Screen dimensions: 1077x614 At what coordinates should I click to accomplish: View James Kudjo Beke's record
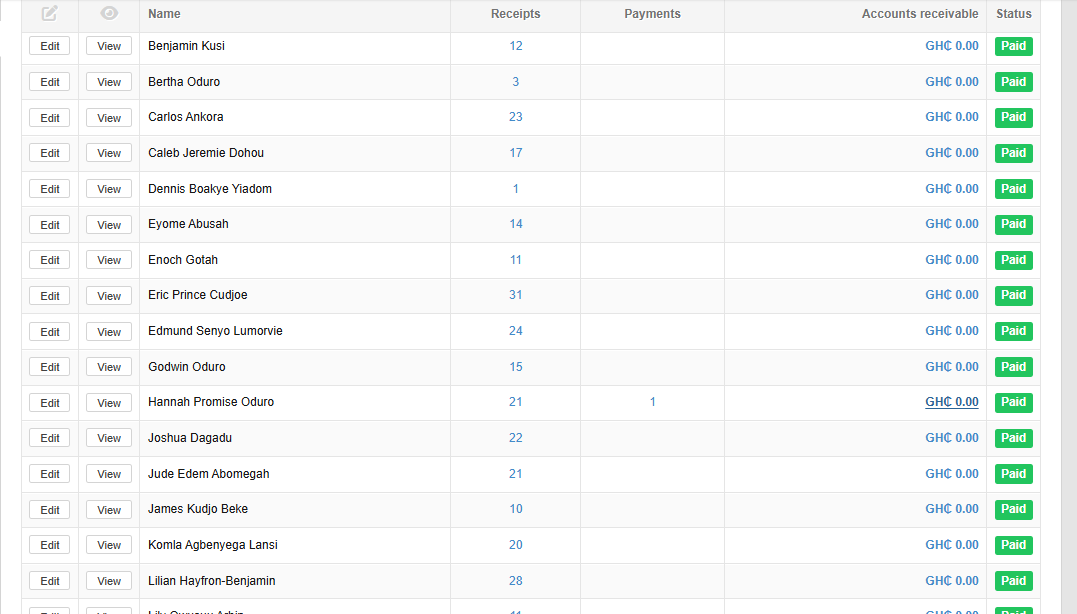tap(109, 510)
